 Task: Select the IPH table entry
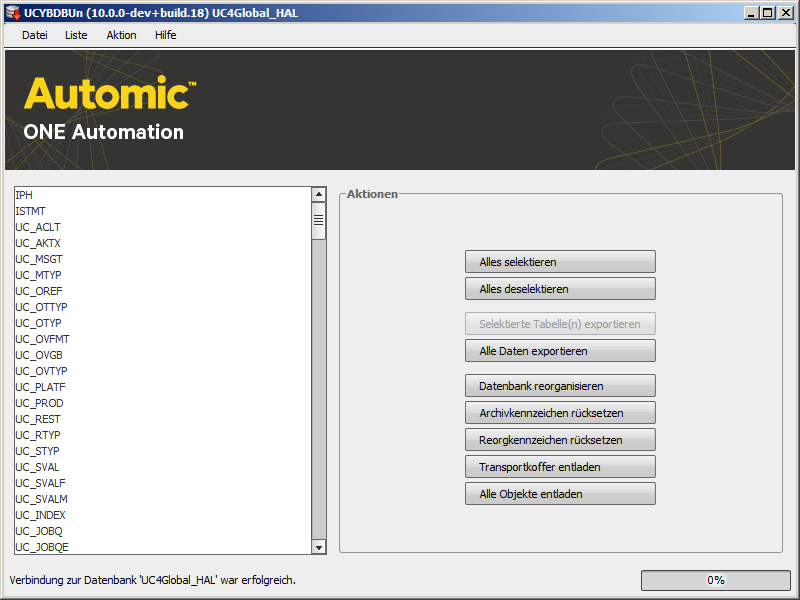[x=163, y=195]
